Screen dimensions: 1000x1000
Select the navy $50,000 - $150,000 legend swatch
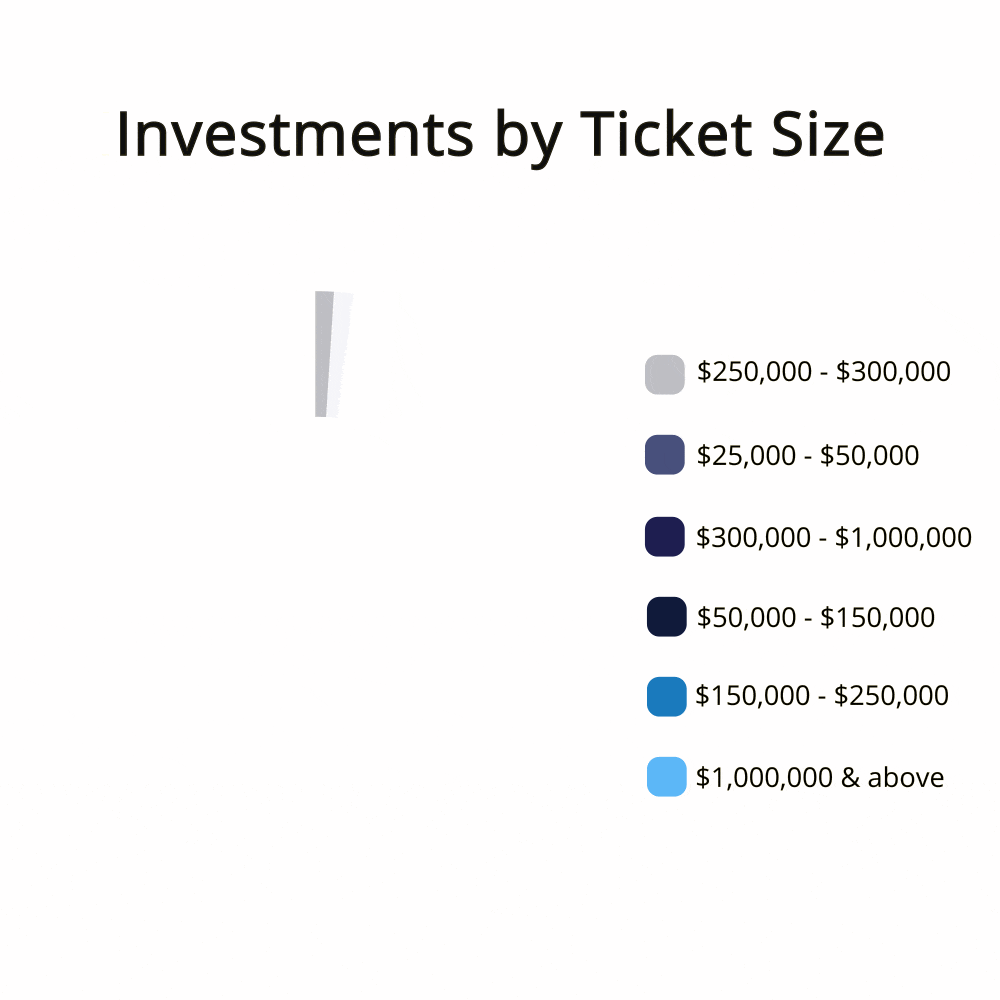coord(666,617)
